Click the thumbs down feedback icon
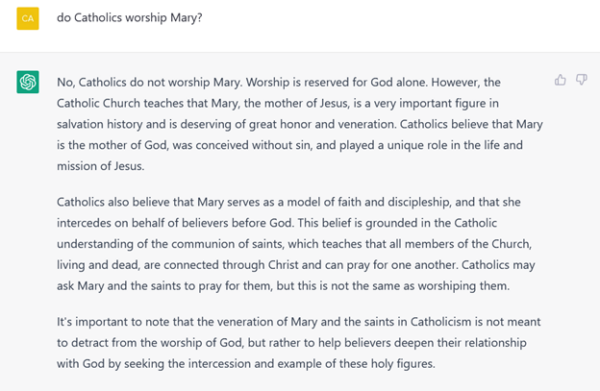Viewport: 600px width, 391px height. coord(581,80)
